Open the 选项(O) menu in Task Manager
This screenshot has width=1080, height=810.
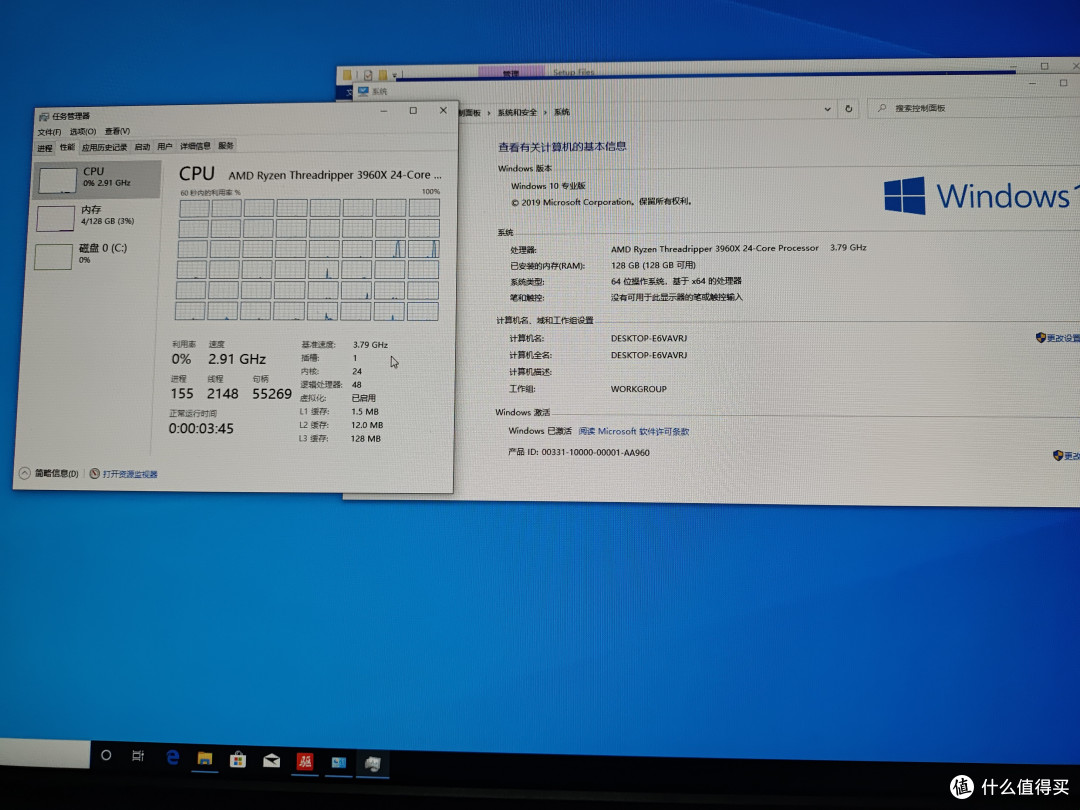pyautogui.click(x=83, y=132)
